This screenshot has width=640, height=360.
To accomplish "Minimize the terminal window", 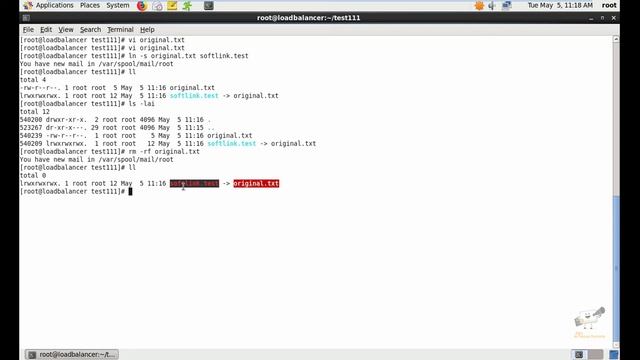I will coord(591,18).
